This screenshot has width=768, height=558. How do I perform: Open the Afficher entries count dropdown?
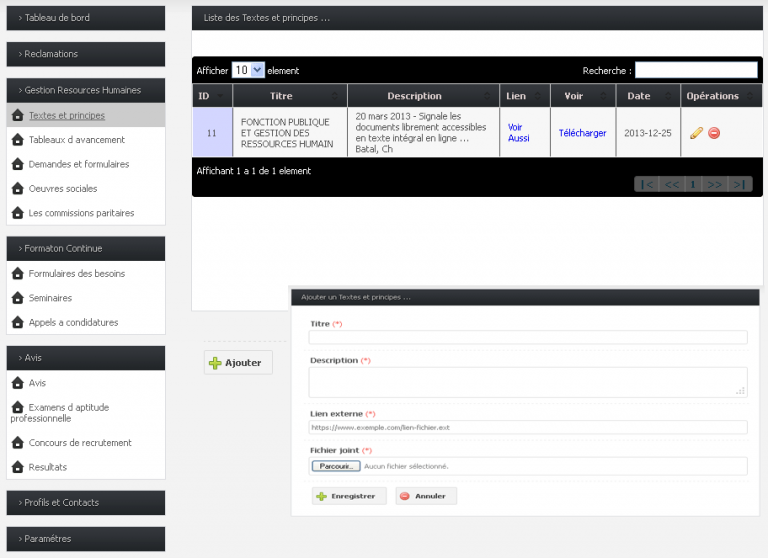point(247,70)
